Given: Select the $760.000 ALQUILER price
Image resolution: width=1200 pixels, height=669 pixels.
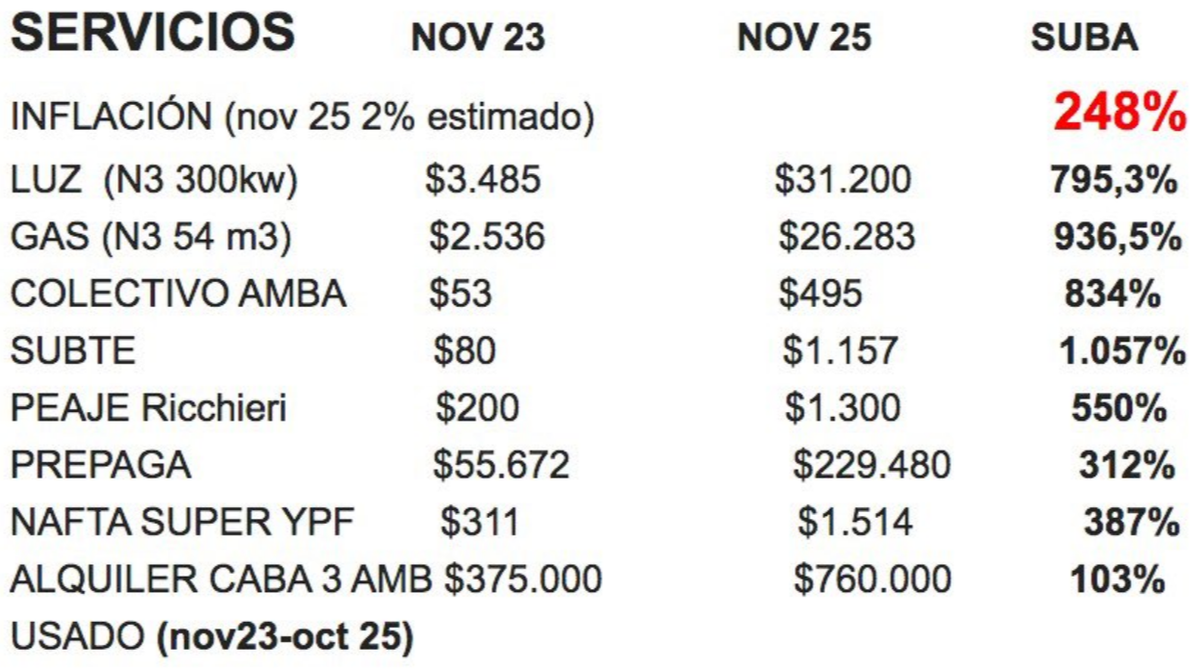Looking at the screenshot, I should (872, 579).
